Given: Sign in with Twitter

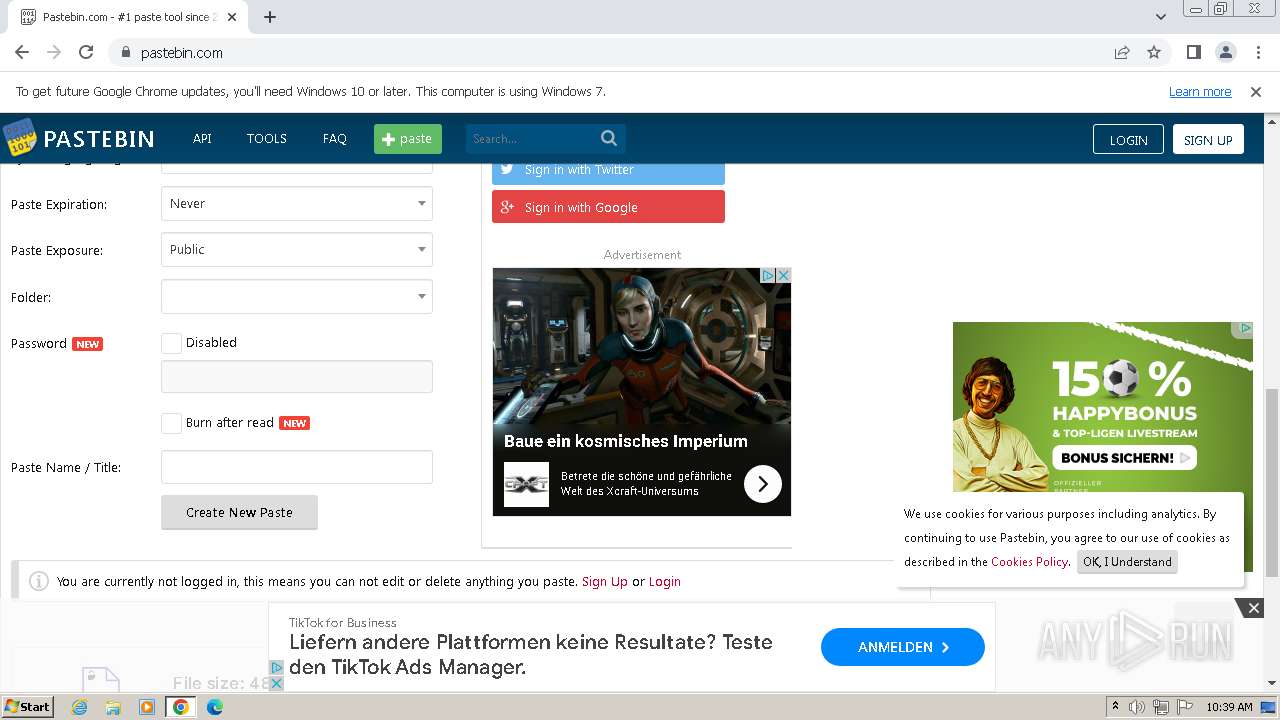Looking at the screenshot, I should click(608, 170).
